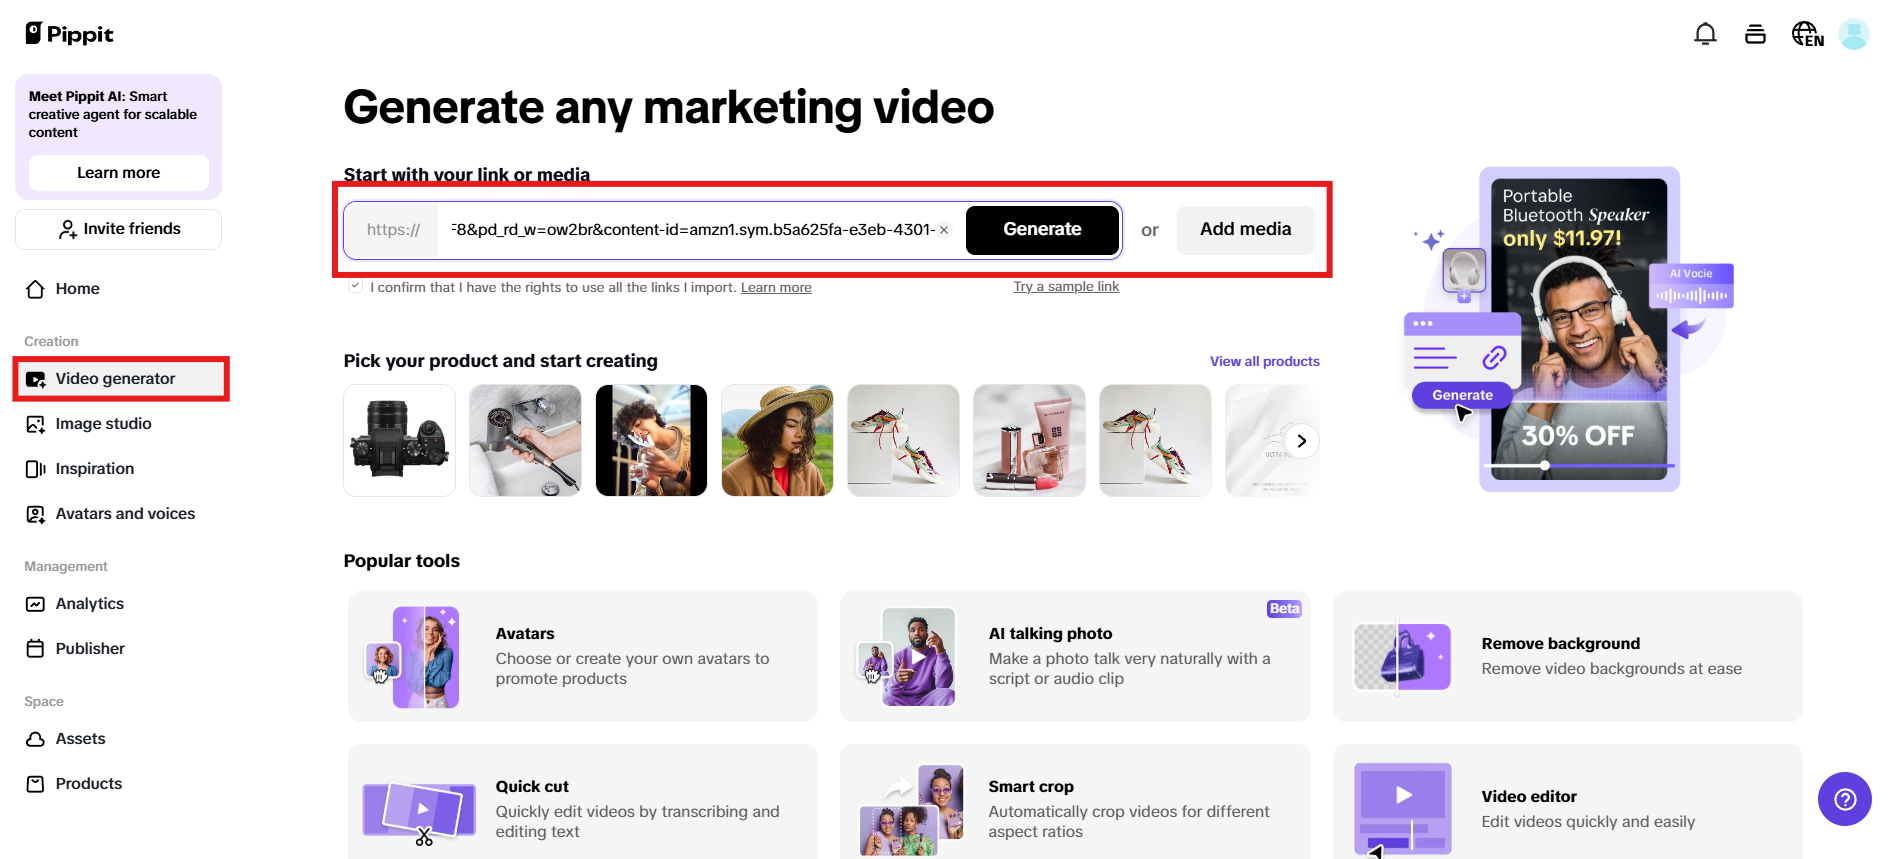Open the Quick cut tool card

(x=583, y=803)
